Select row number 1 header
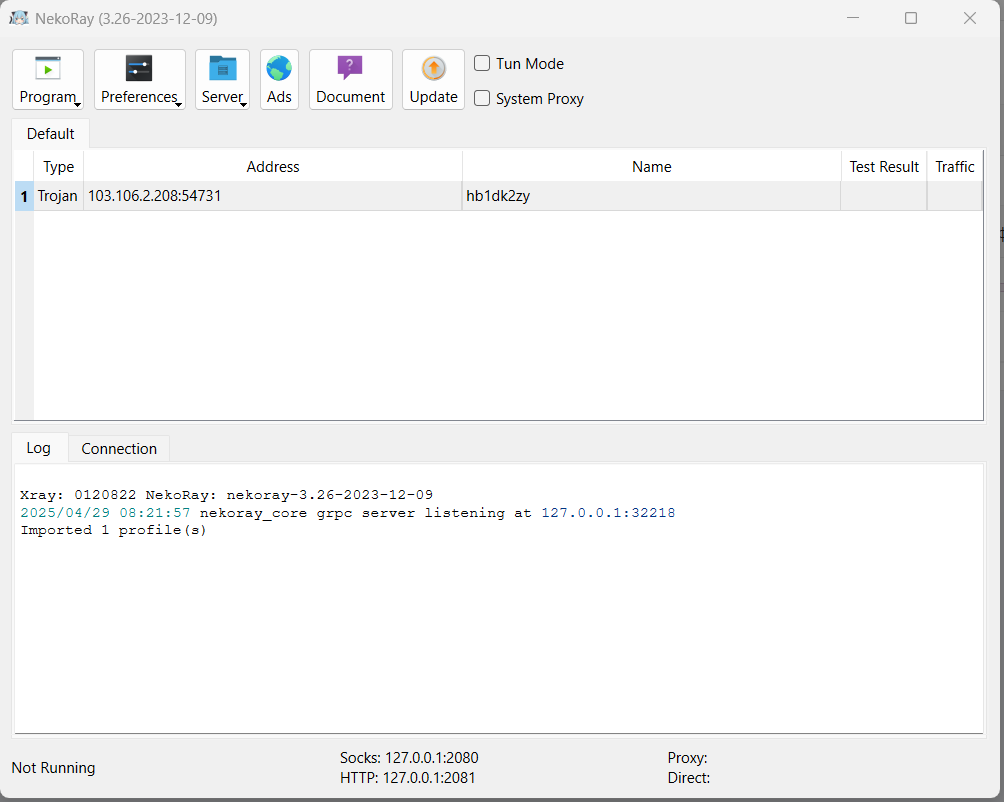This screenshot has height=802, width=1004. [24, 196]
